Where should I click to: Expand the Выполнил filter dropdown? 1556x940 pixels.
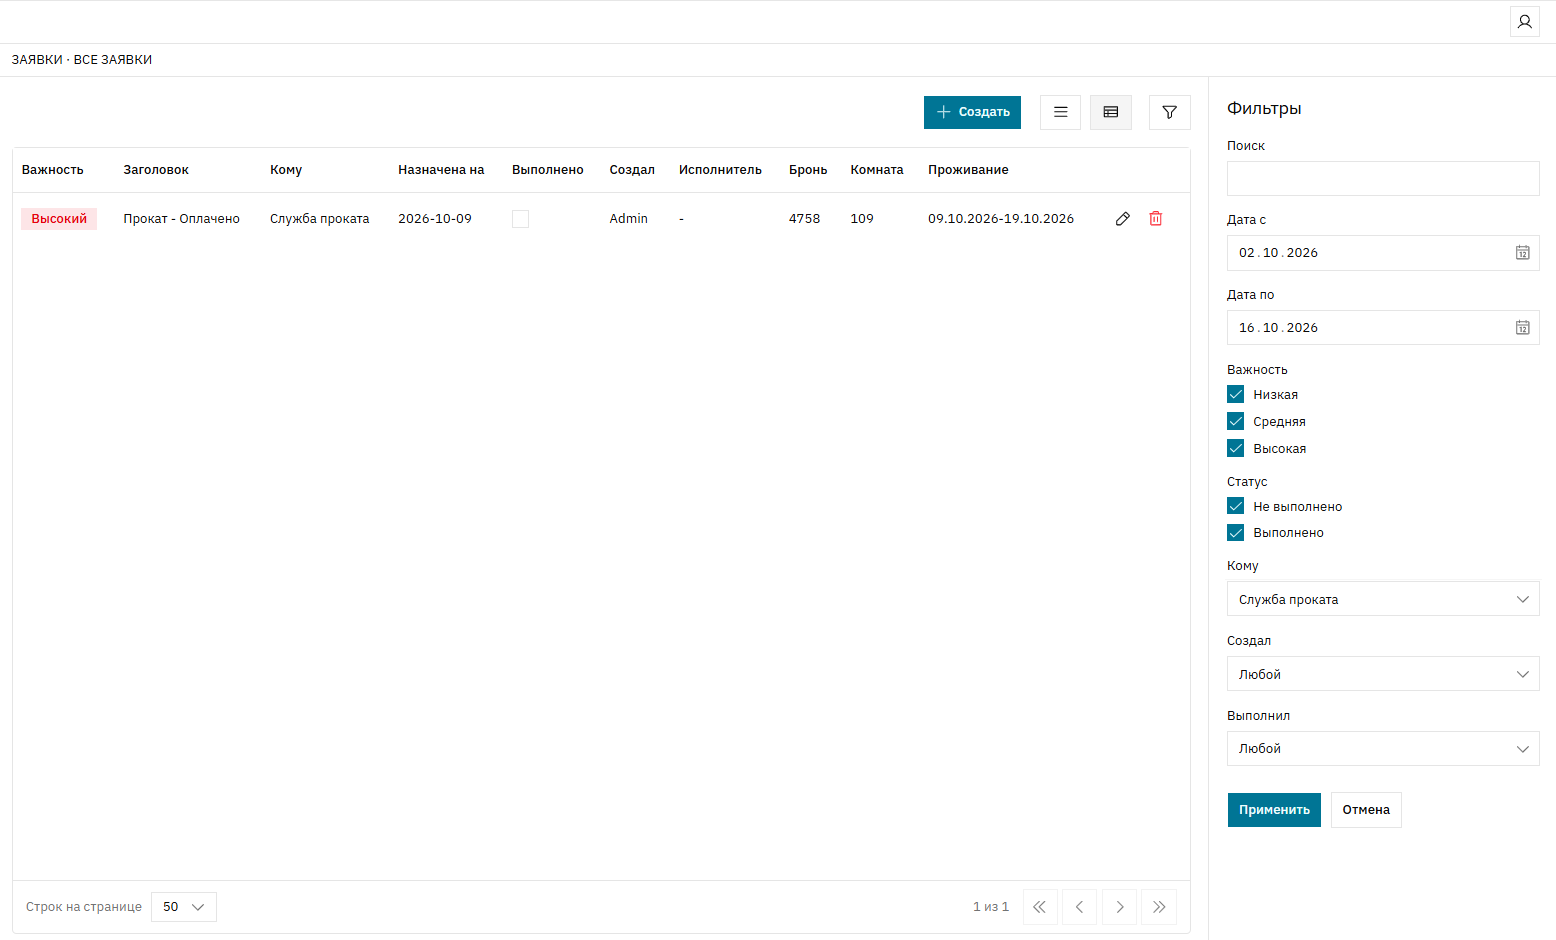click(1383, 749)
